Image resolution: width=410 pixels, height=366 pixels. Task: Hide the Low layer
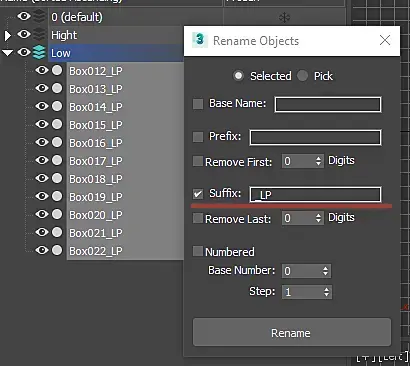tap(24, 52)
